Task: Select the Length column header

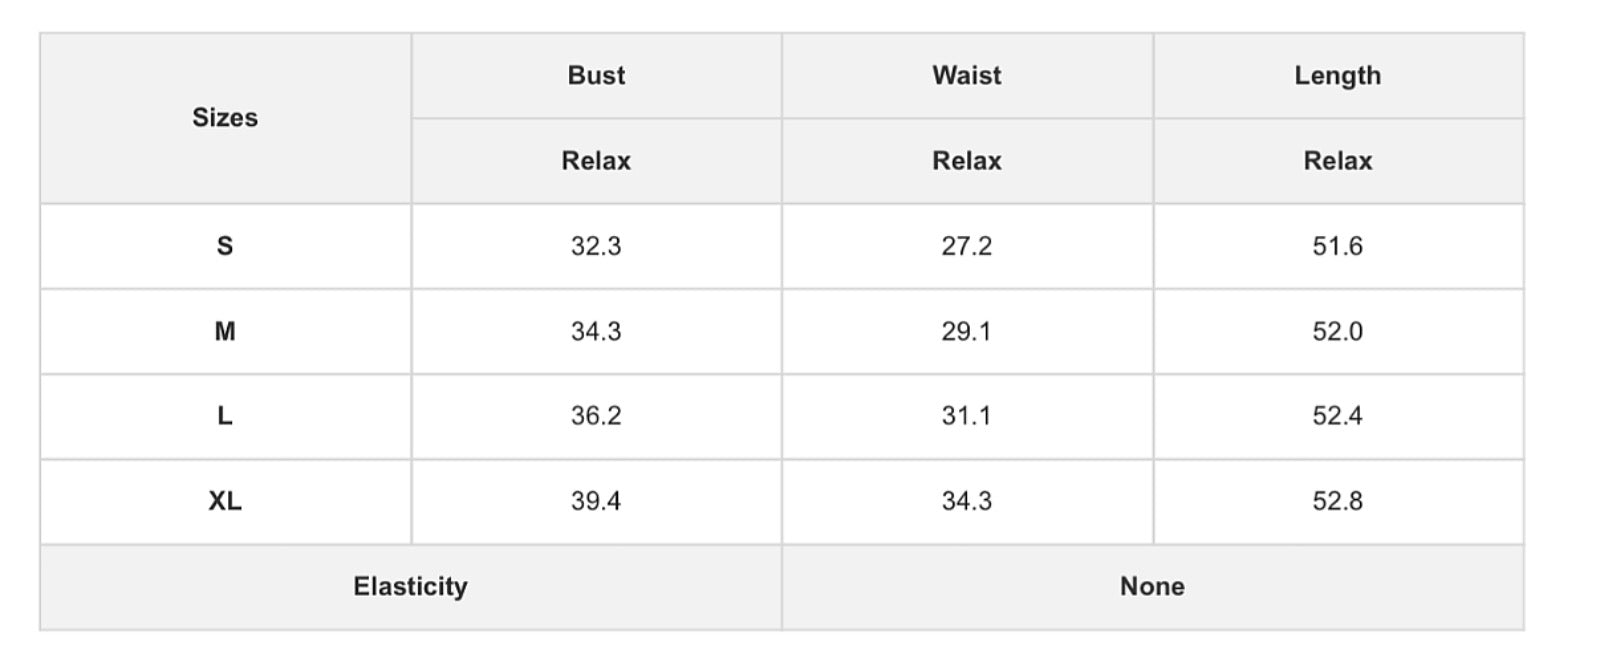Action: [x=1338, y=76]
